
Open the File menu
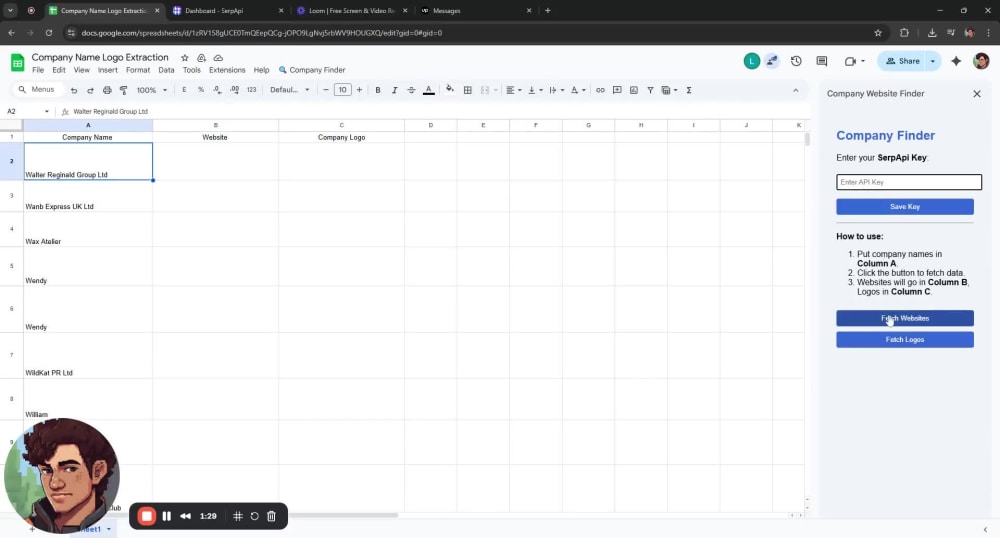pyautogui.click(x=38, y=70)
